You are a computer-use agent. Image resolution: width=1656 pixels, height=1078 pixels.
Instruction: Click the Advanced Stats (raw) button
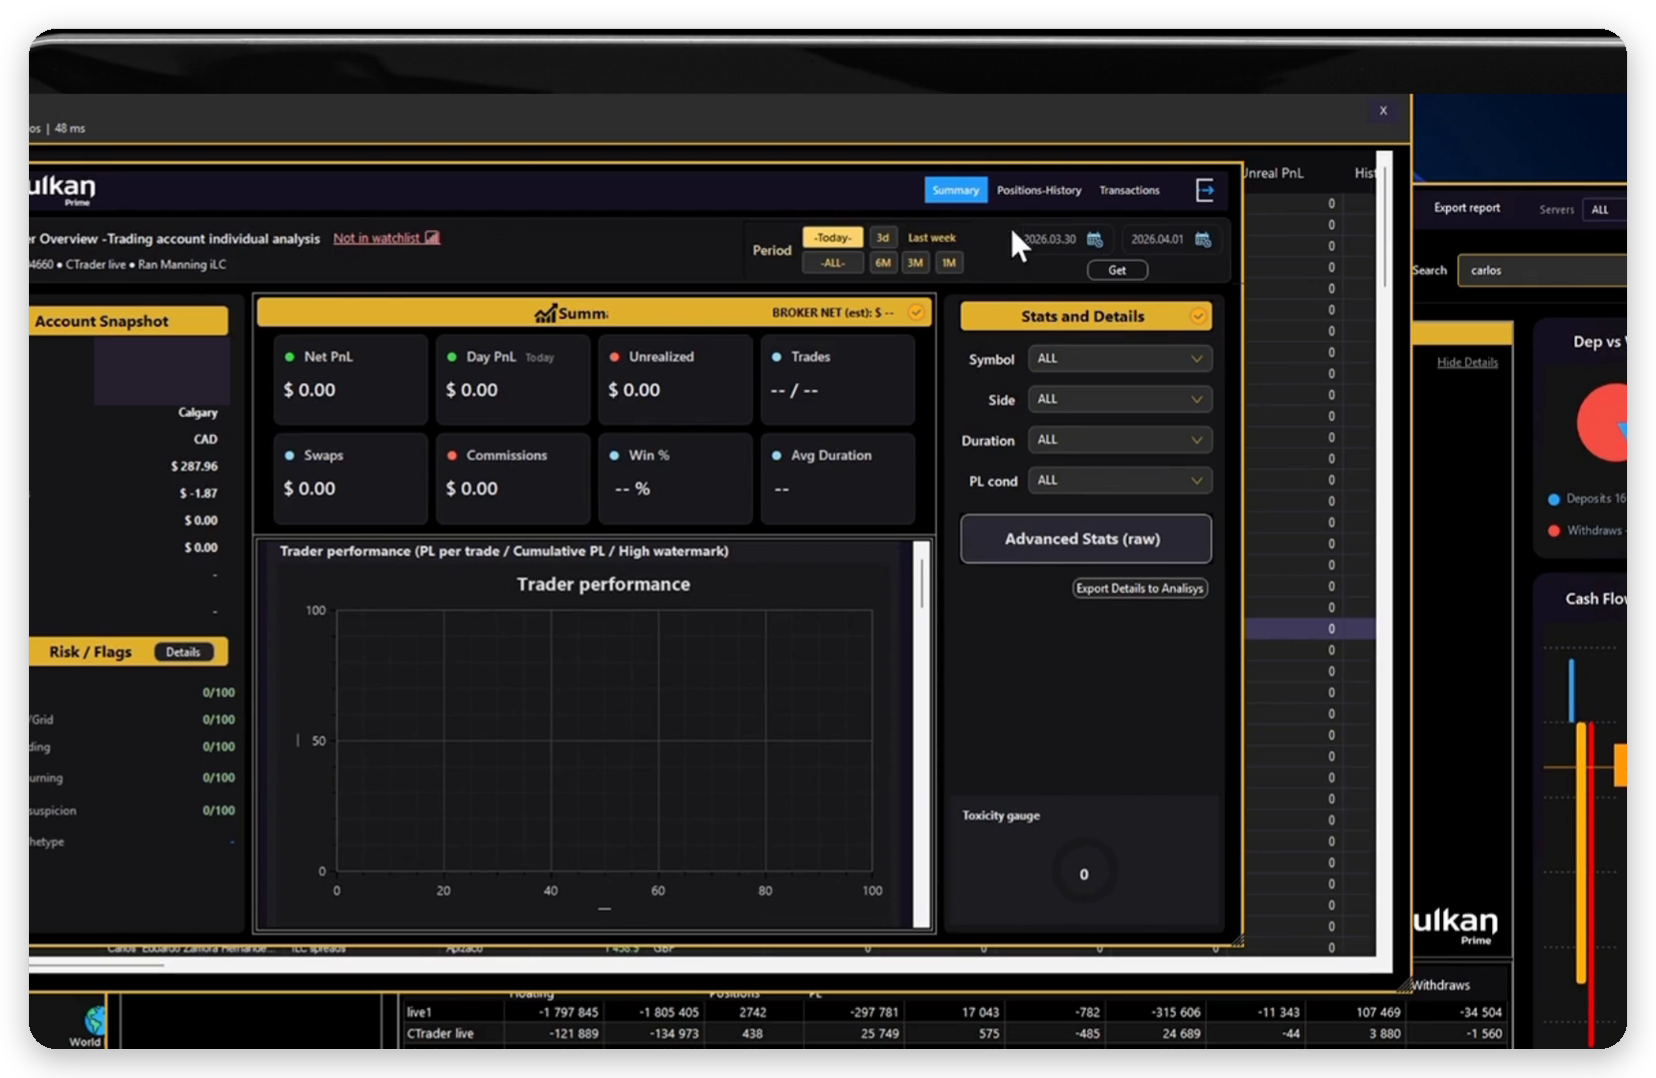click(1085, 539)
